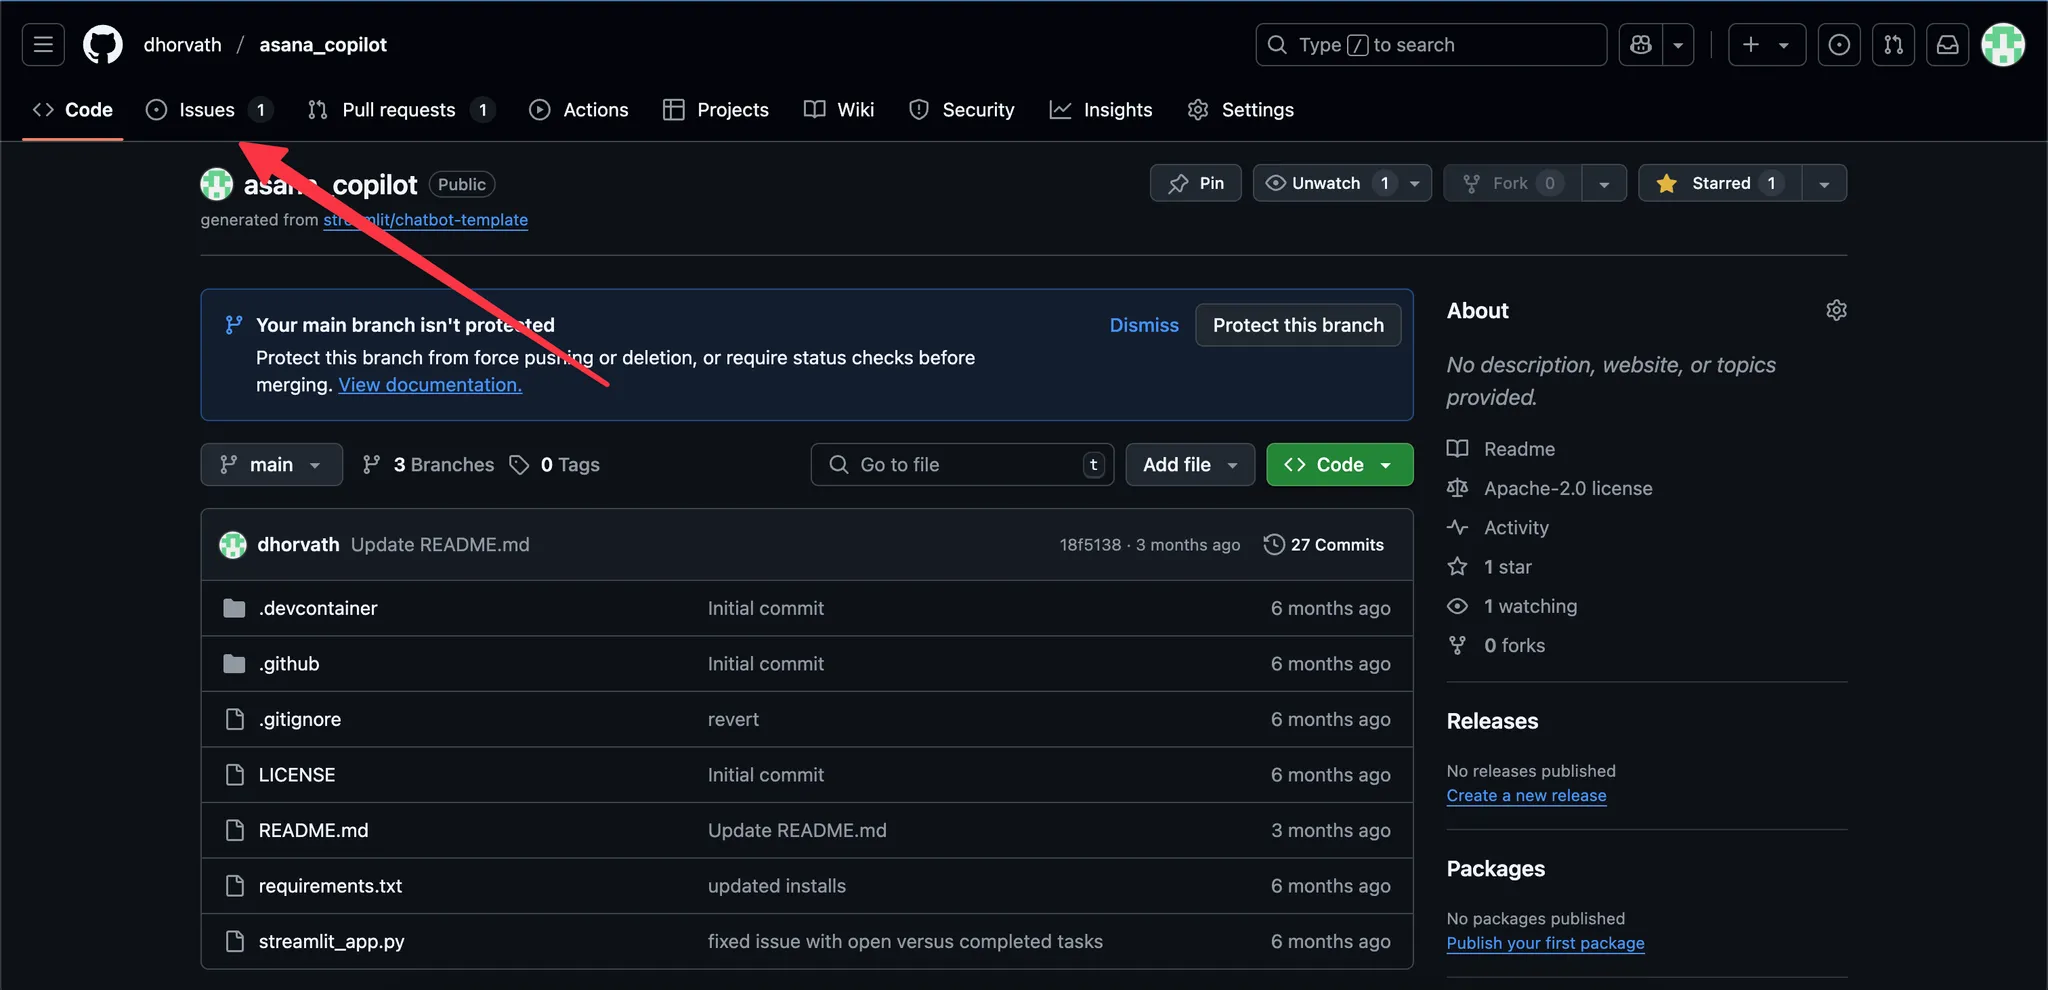Image resolution: width=2048 pixels, height=990 pixels.
Task: Switch to the Pull requests tab
Action: click(x=400, y=110)
